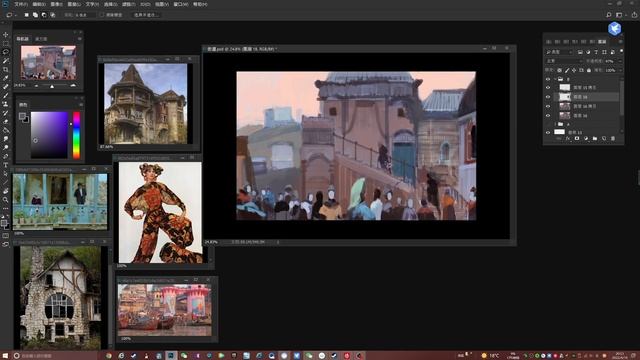The image size is (640, 360).
Task: Open the Navigator panel options menu
Action: (80, 39)
